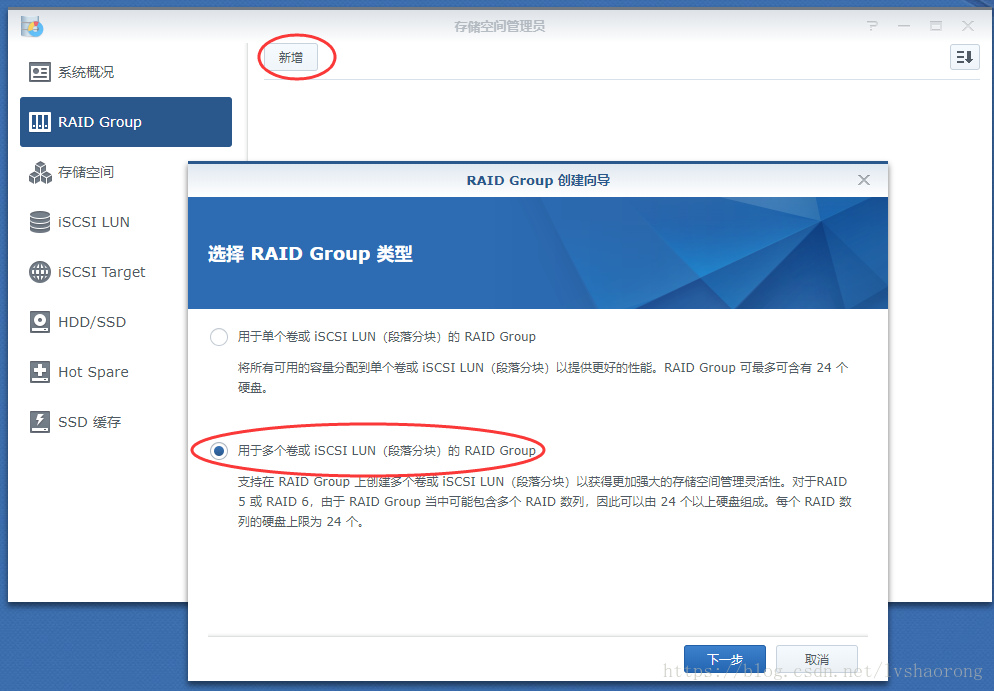This screenshot has width=994, height=691.
Task: Open the iSCSI Target globe icon
Action: (39, 272)
